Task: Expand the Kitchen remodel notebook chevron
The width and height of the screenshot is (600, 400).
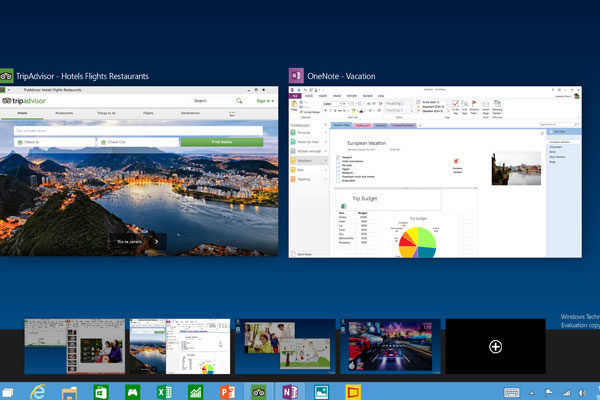Action: (326, 151)
